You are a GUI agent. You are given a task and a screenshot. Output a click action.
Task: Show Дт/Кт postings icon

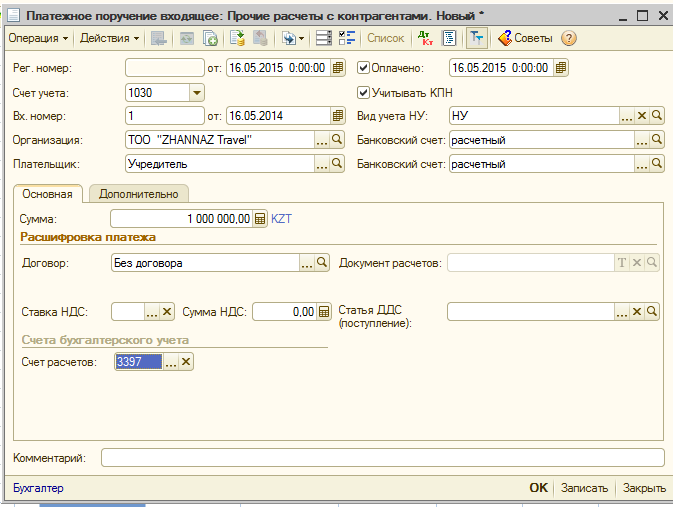point(425,38)
